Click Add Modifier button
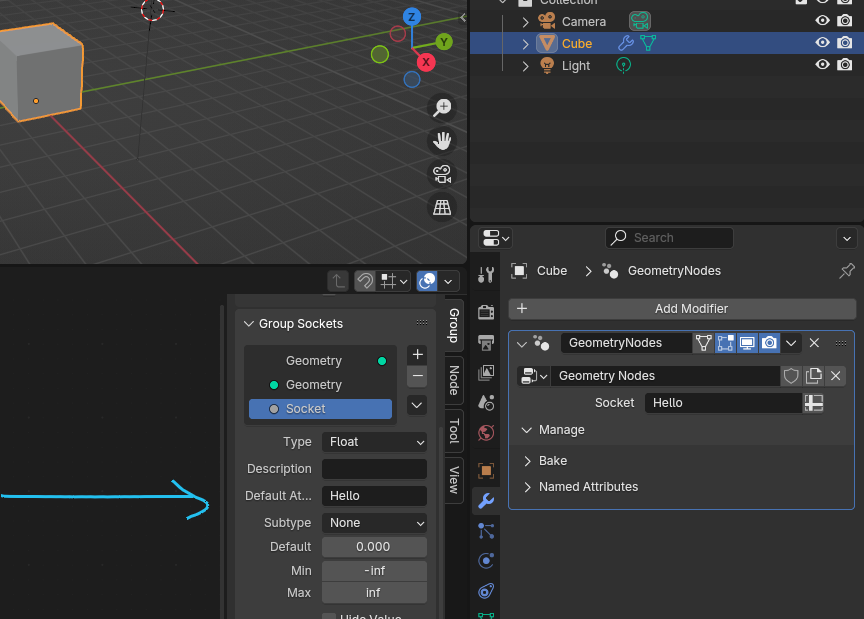 pyautogui.click(x=682, y=309)
